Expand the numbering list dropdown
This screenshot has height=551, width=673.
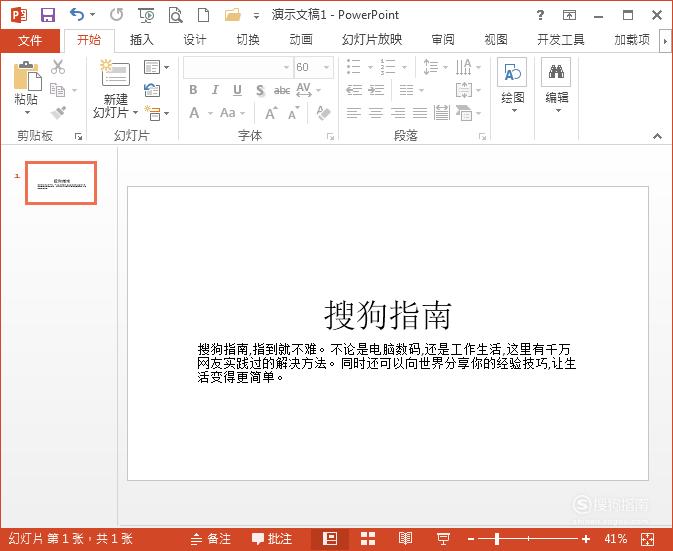404,67
